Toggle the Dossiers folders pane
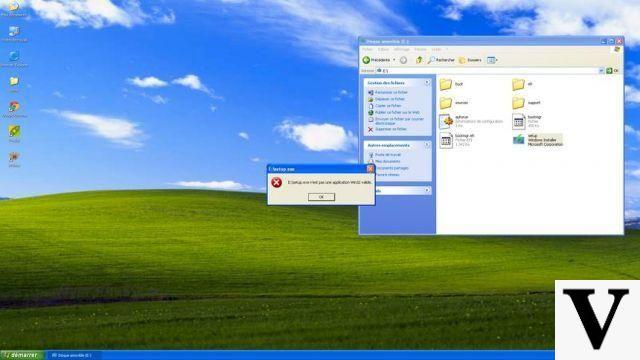The height and width of the screenshot is (360, 640). click(x=470, y=60)
